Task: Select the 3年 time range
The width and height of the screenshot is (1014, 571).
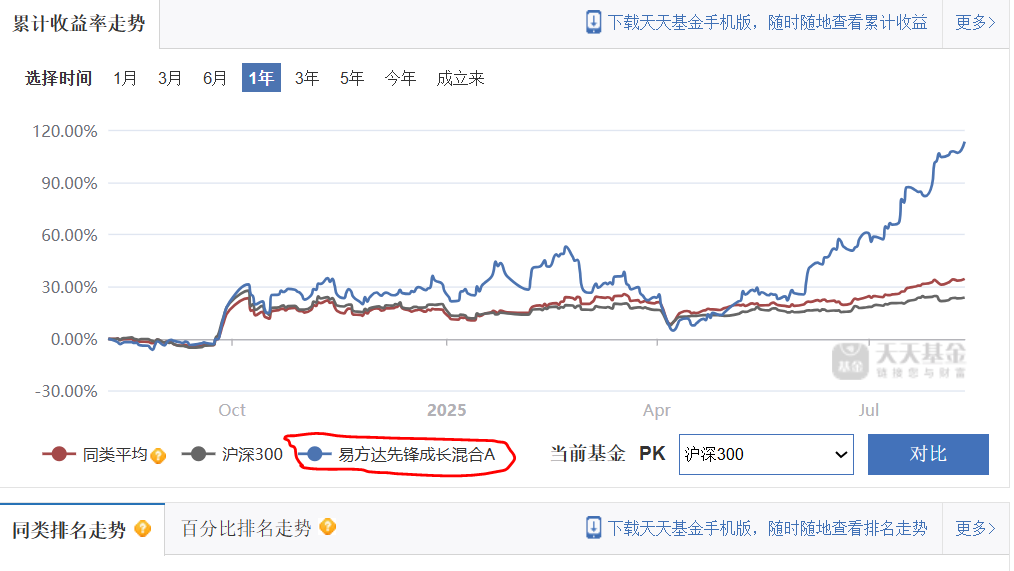Action: pos(307,78)
